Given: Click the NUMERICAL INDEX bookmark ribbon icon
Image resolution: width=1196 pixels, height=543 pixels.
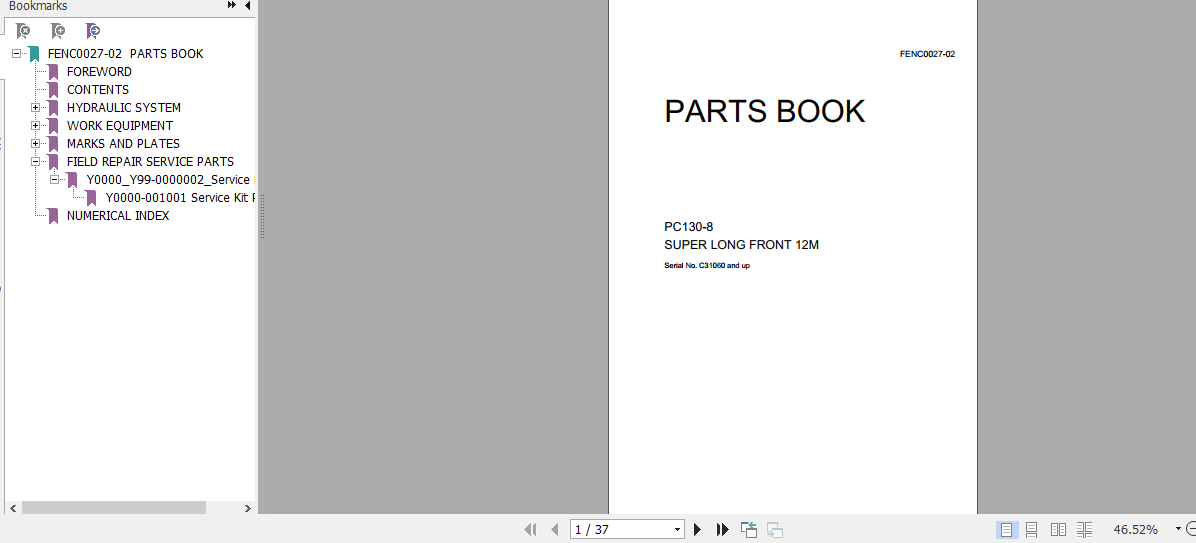Looking at the screenshot, I should [53, 216].
